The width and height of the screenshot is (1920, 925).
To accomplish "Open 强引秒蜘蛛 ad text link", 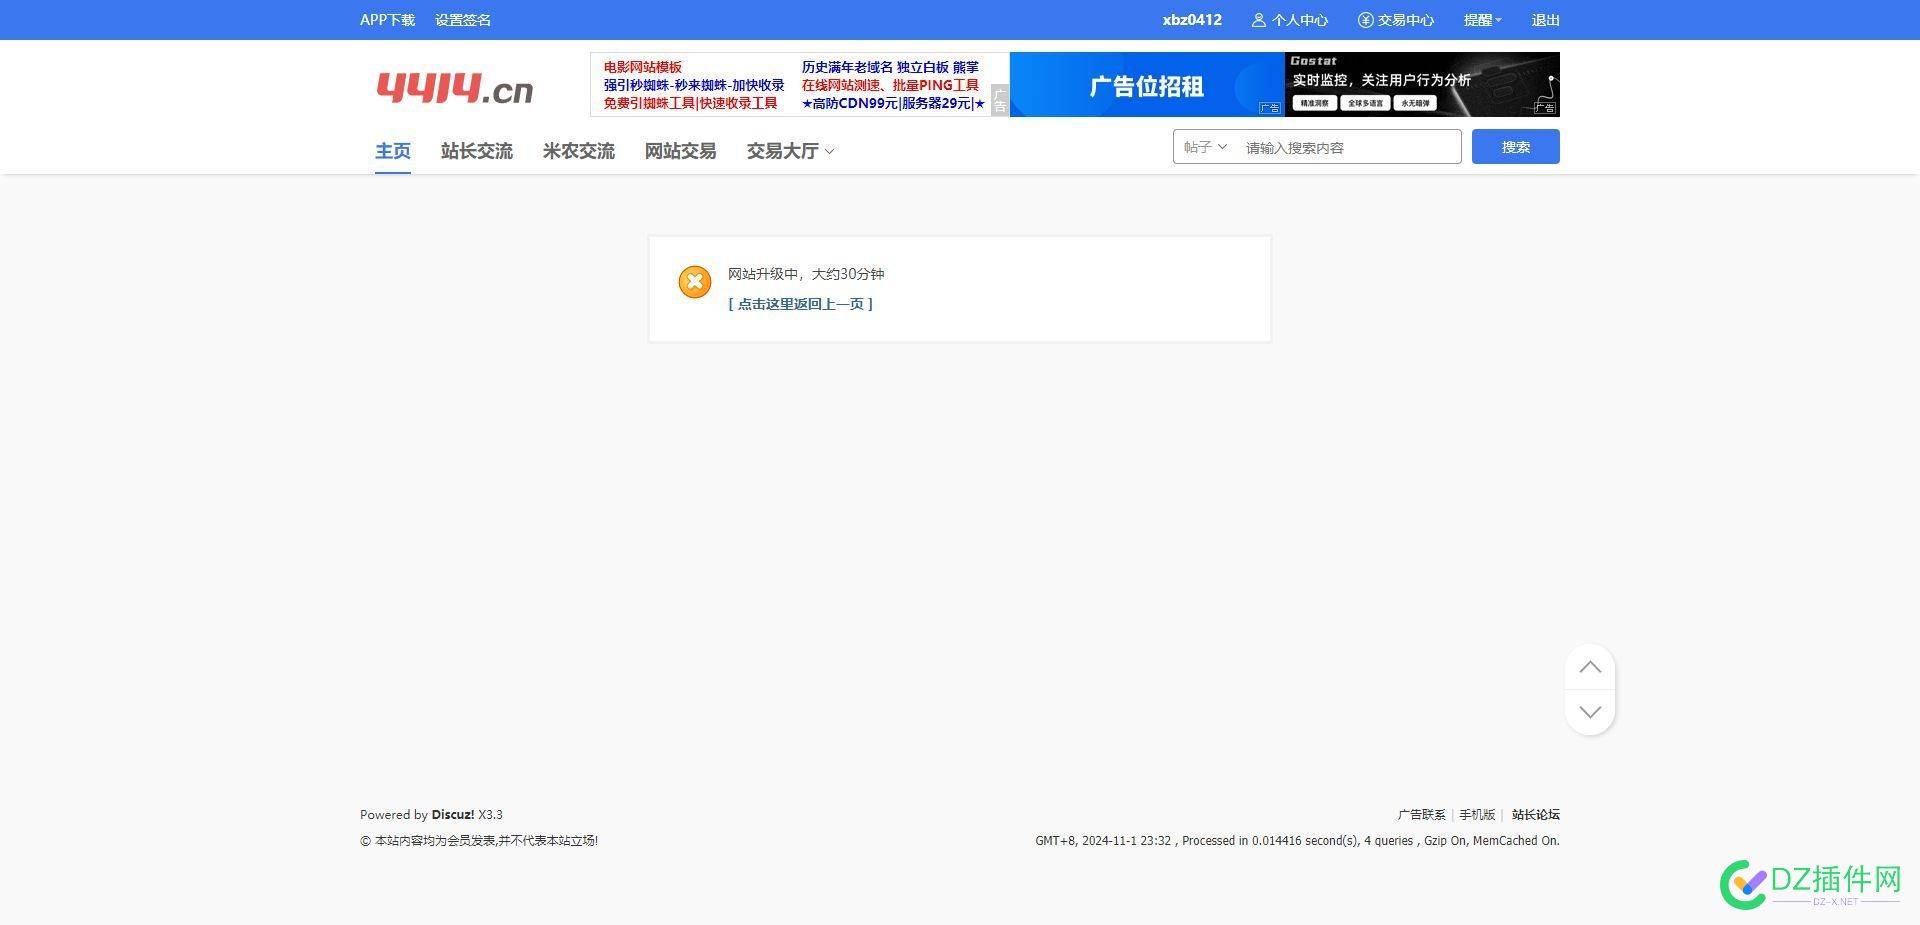I will point(694,85).
